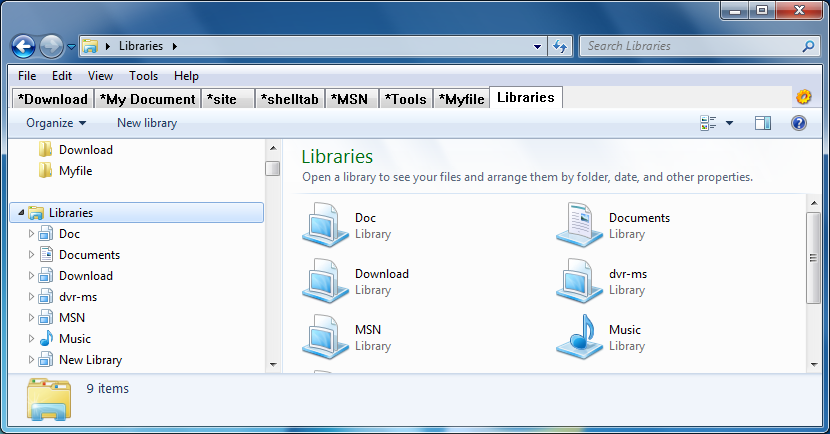Click Doc library icon in navigation tree

(x=46, y=233)
